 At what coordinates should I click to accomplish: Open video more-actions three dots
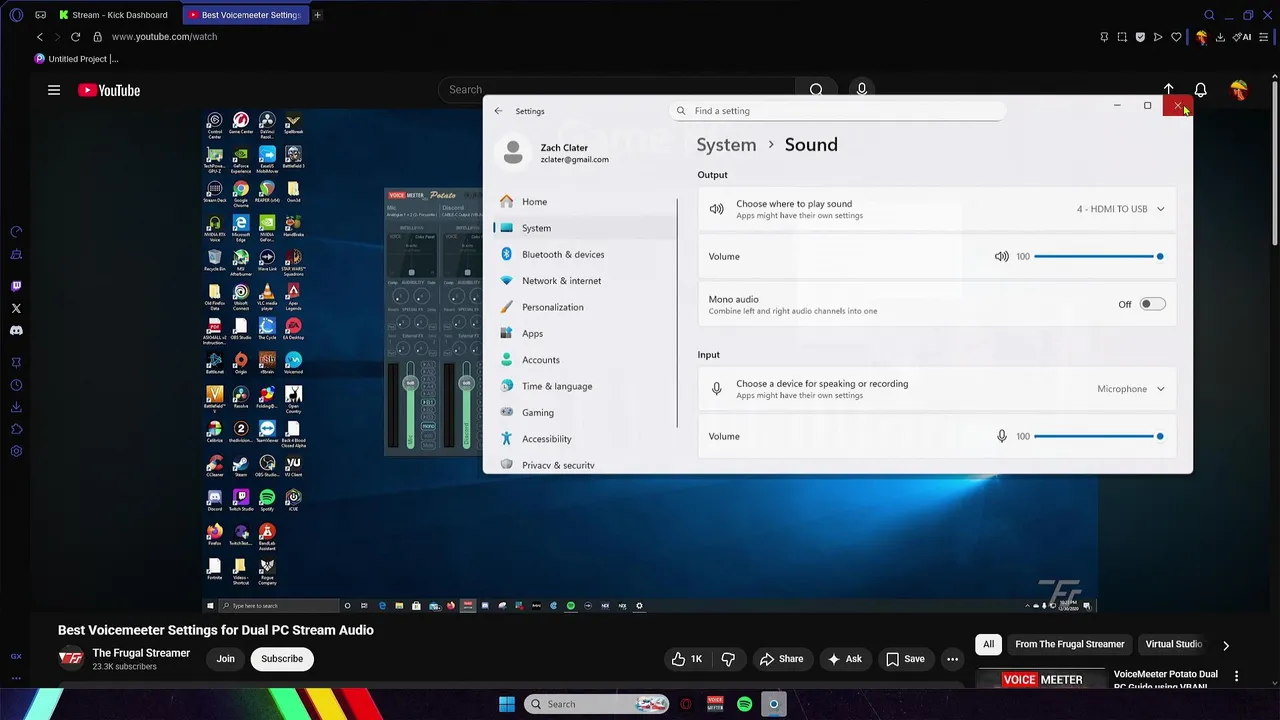click(x=952, y=659)
